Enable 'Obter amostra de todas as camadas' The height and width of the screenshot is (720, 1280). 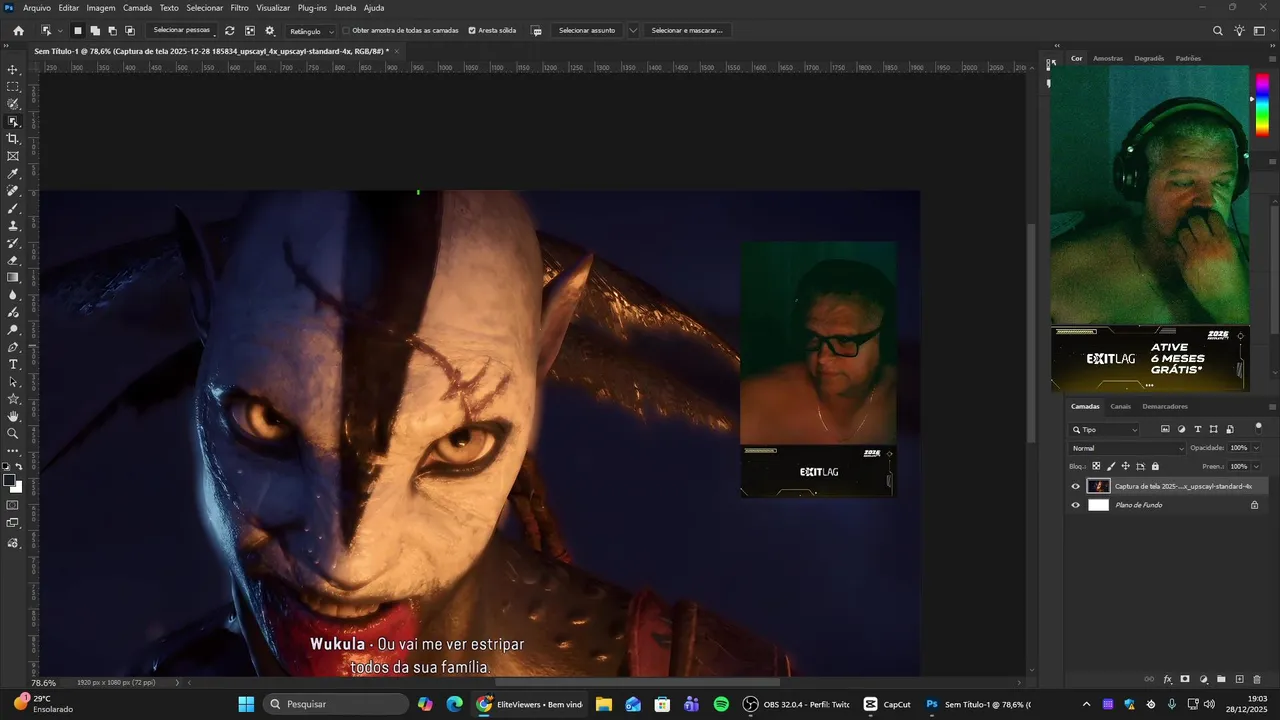click(x=346, y=31)
